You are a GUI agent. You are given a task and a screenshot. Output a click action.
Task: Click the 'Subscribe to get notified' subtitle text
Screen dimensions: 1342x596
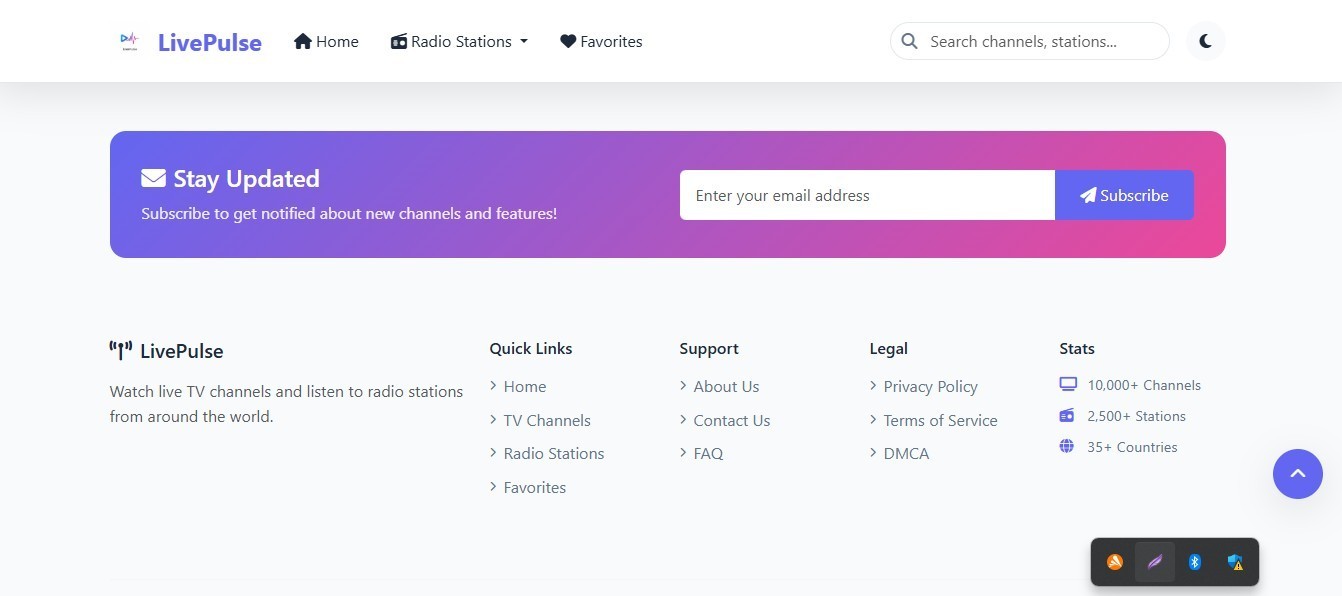[x=349, y=213]
